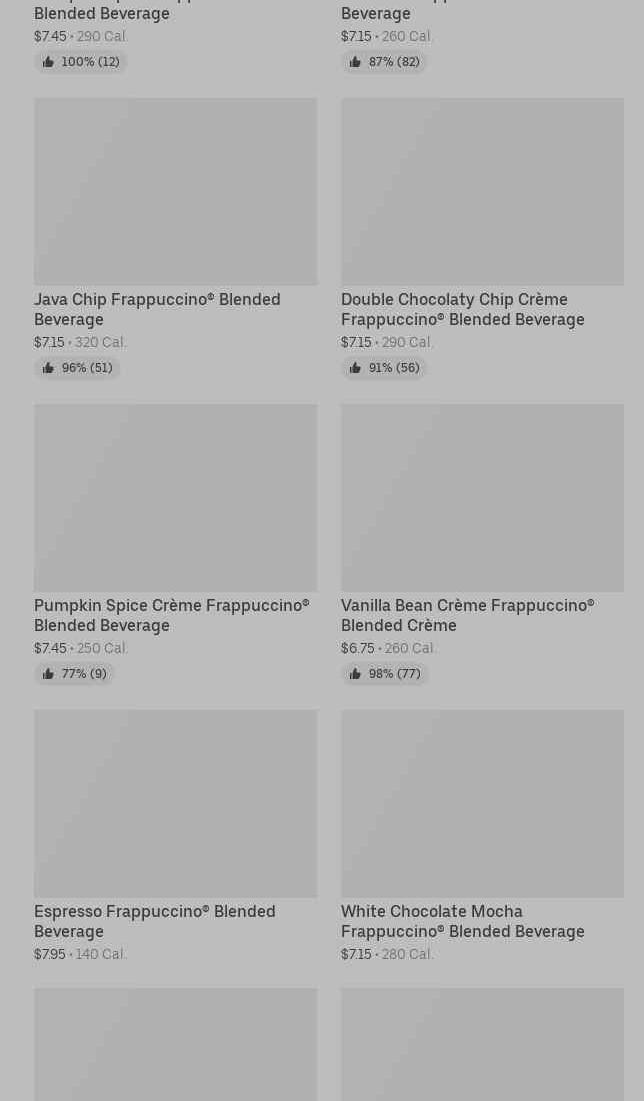
Task: Click thumbs-up icon under Pumpkin Spice Crème Frappuccino
Action: (x=48, y=674)
